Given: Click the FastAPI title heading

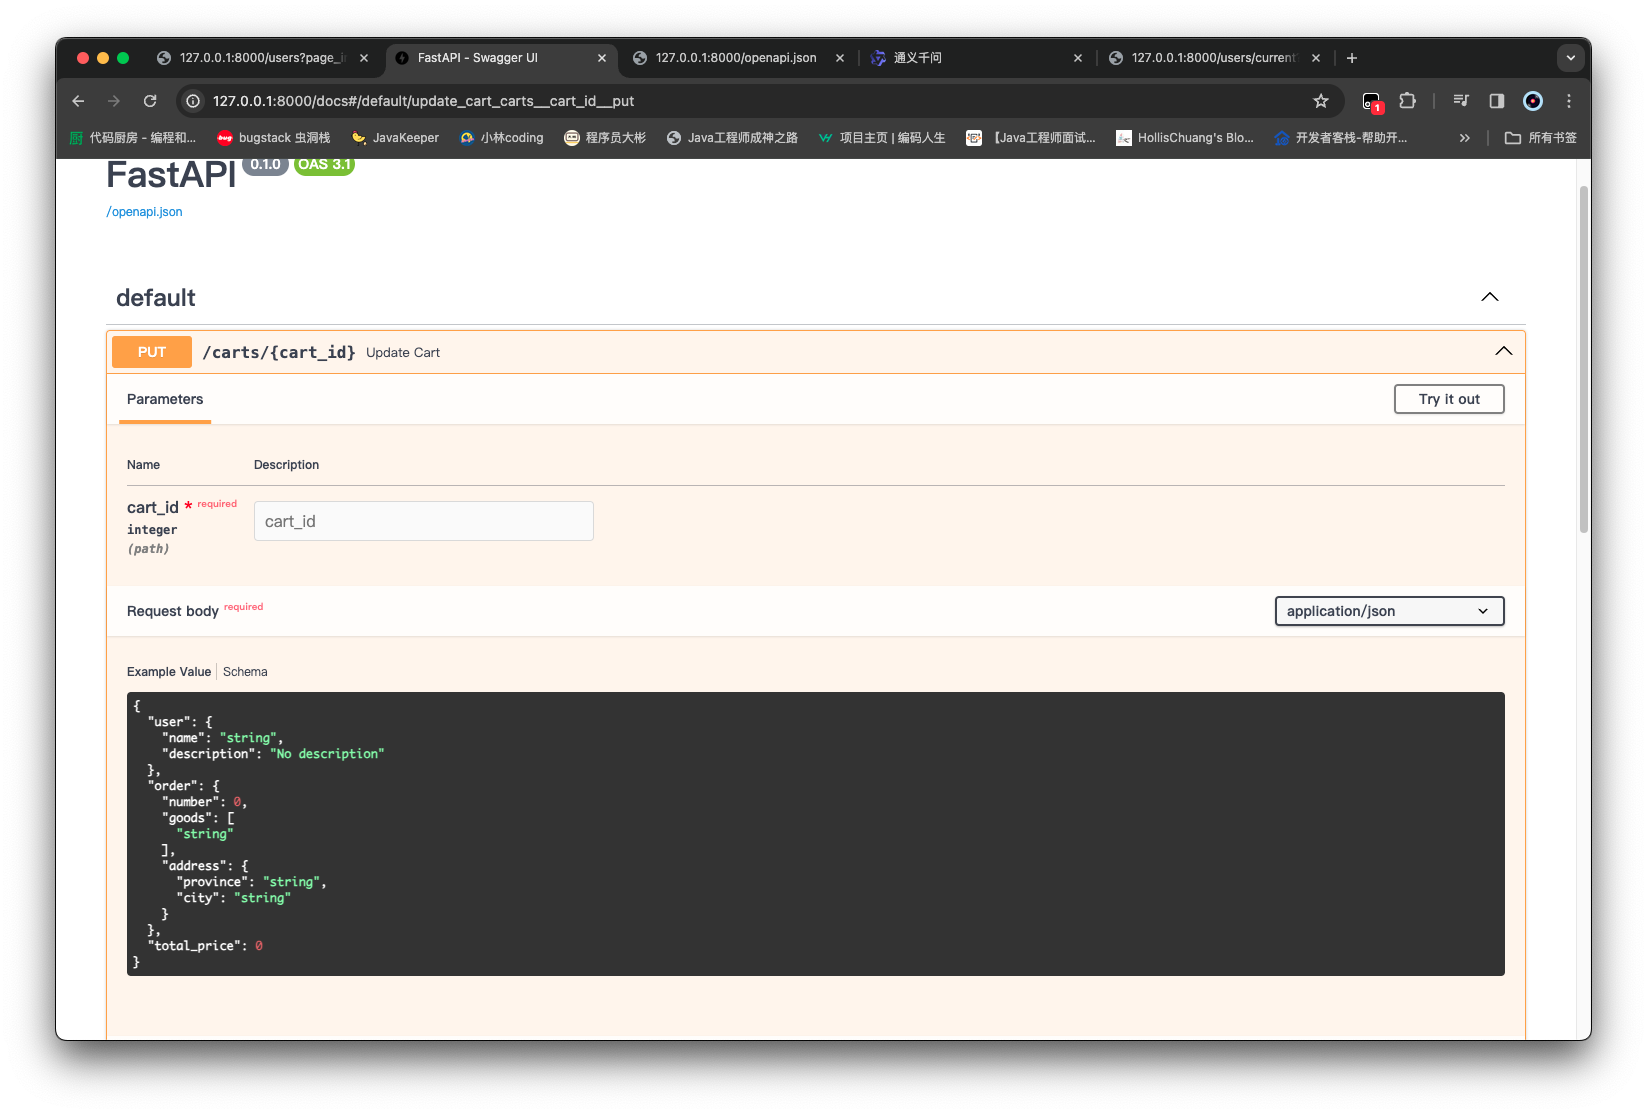Looking at the screenshot, I should [171, 176].
